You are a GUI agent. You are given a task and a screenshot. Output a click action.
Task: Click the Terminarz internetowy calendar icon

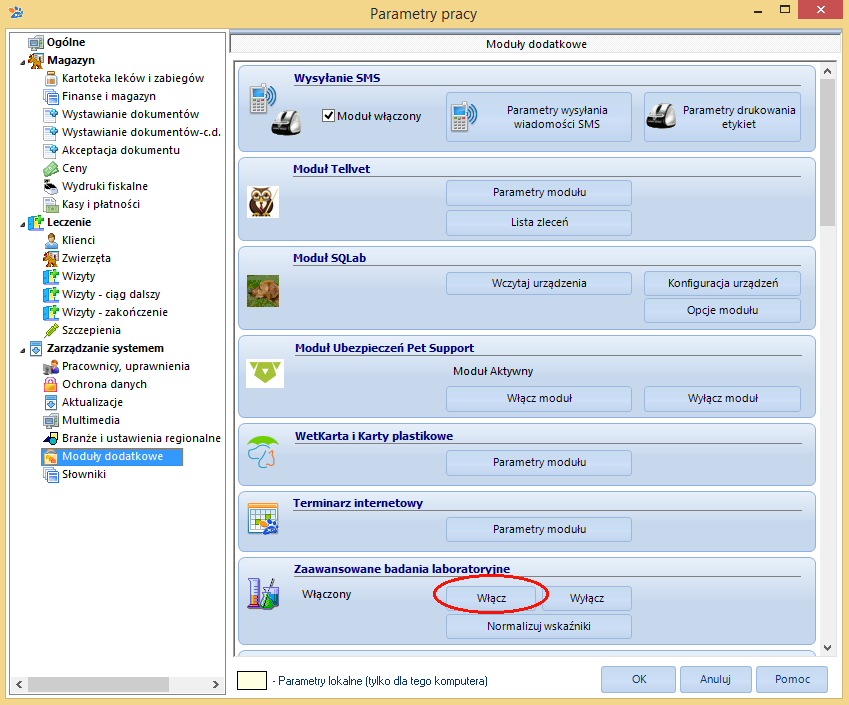click(x=263, y=519)
